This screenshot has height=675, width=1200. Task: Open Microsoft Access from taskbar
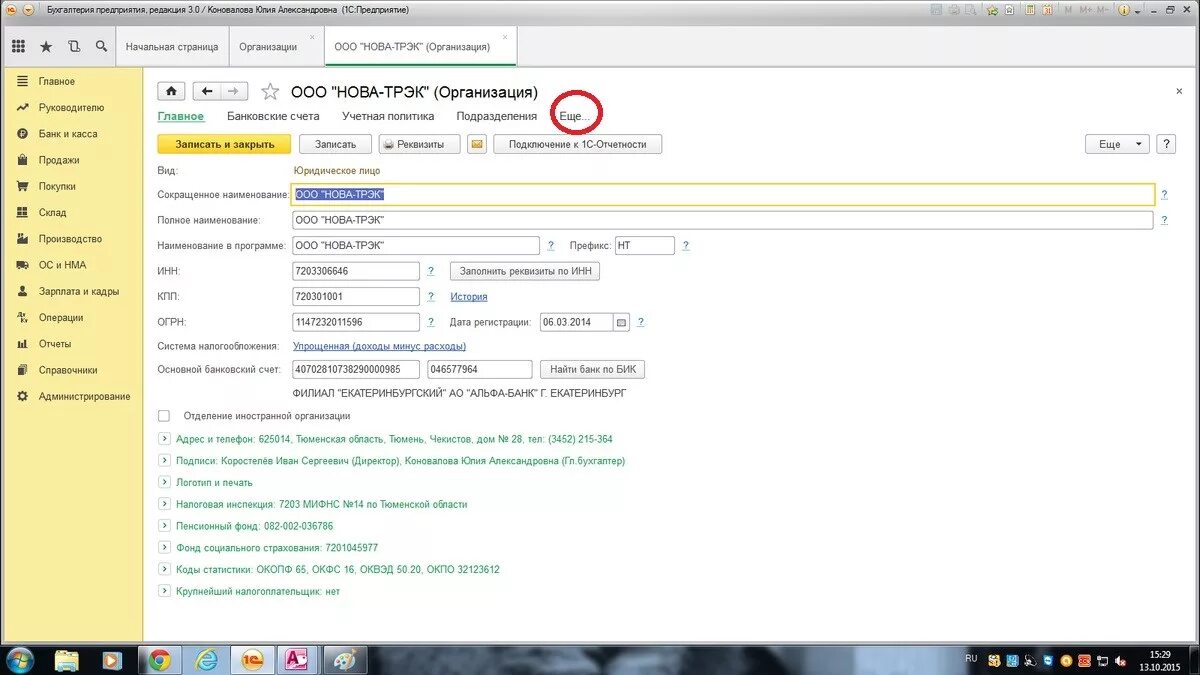pyautogui.click(x=297, y=660)
